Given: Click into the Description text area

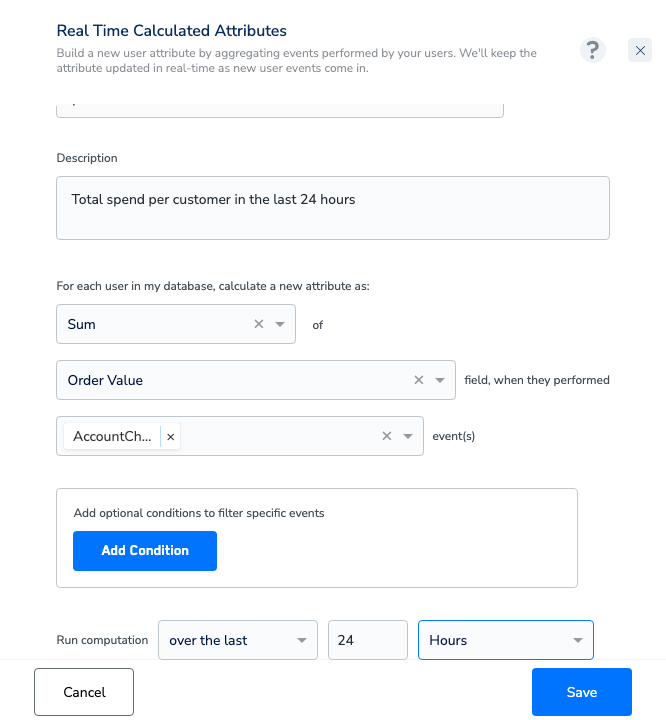Looking at the screenshot, I should [333, 208].
